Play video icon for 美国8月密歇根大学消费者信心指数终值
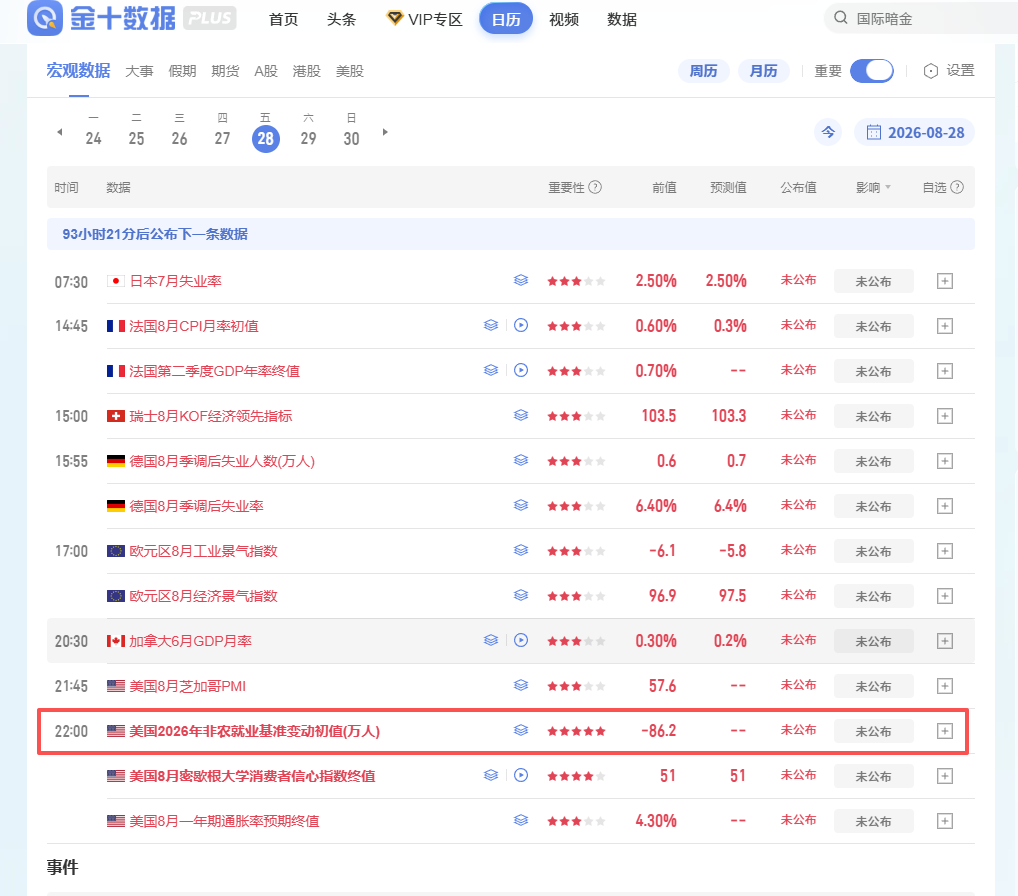1018x896 pixels. coord(521,775)
